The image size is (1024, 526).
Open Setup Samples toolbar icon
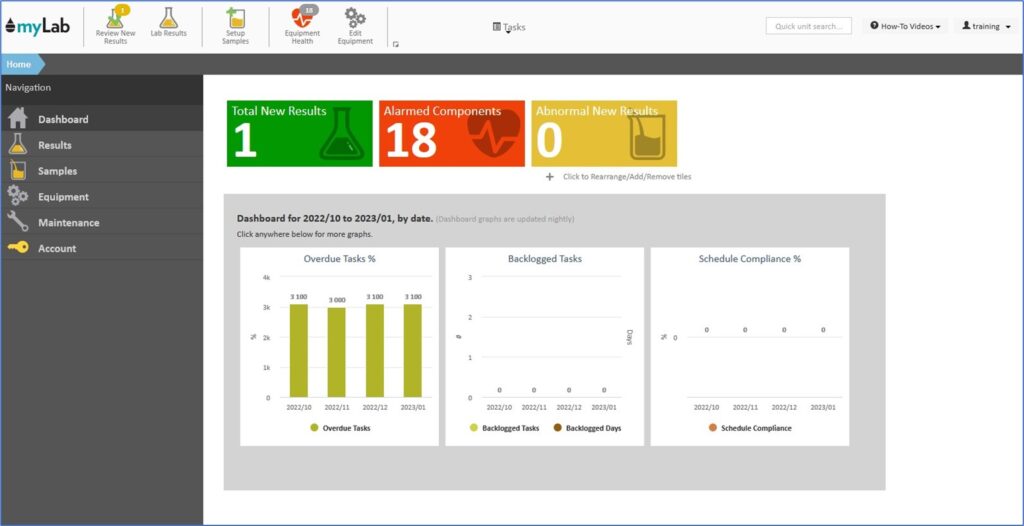(236, 18)
